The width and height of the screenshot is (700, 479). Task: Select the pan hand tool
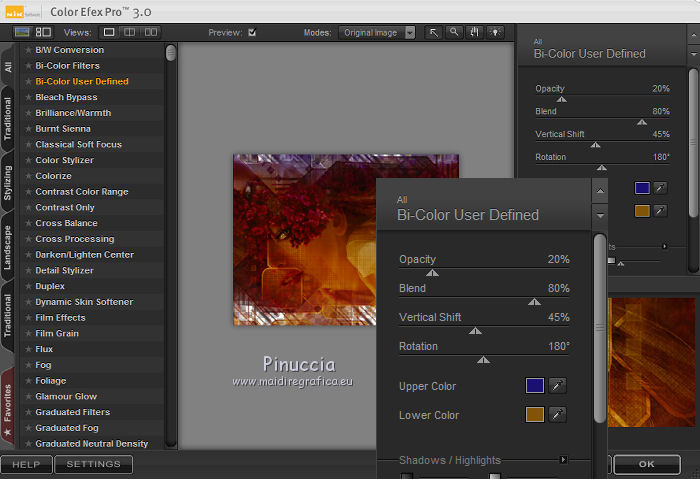pos(474,32)
